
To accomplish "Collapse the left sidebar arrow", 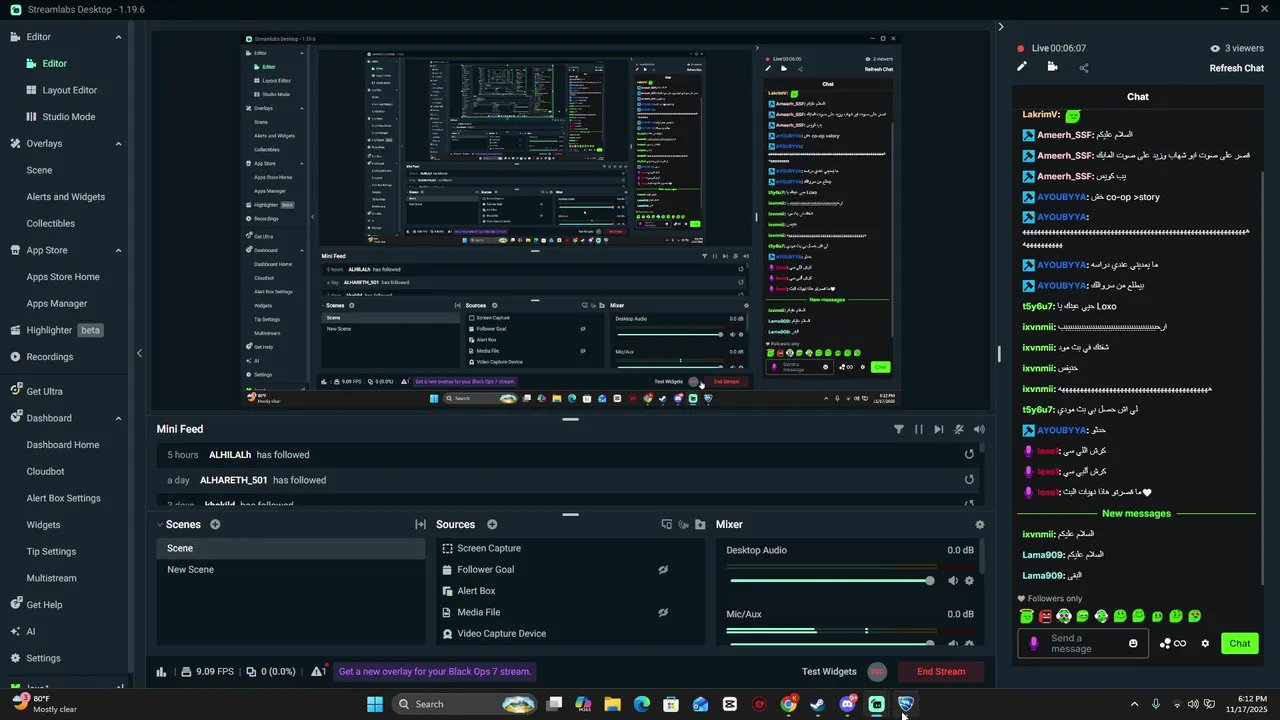I will click(139, 353).
